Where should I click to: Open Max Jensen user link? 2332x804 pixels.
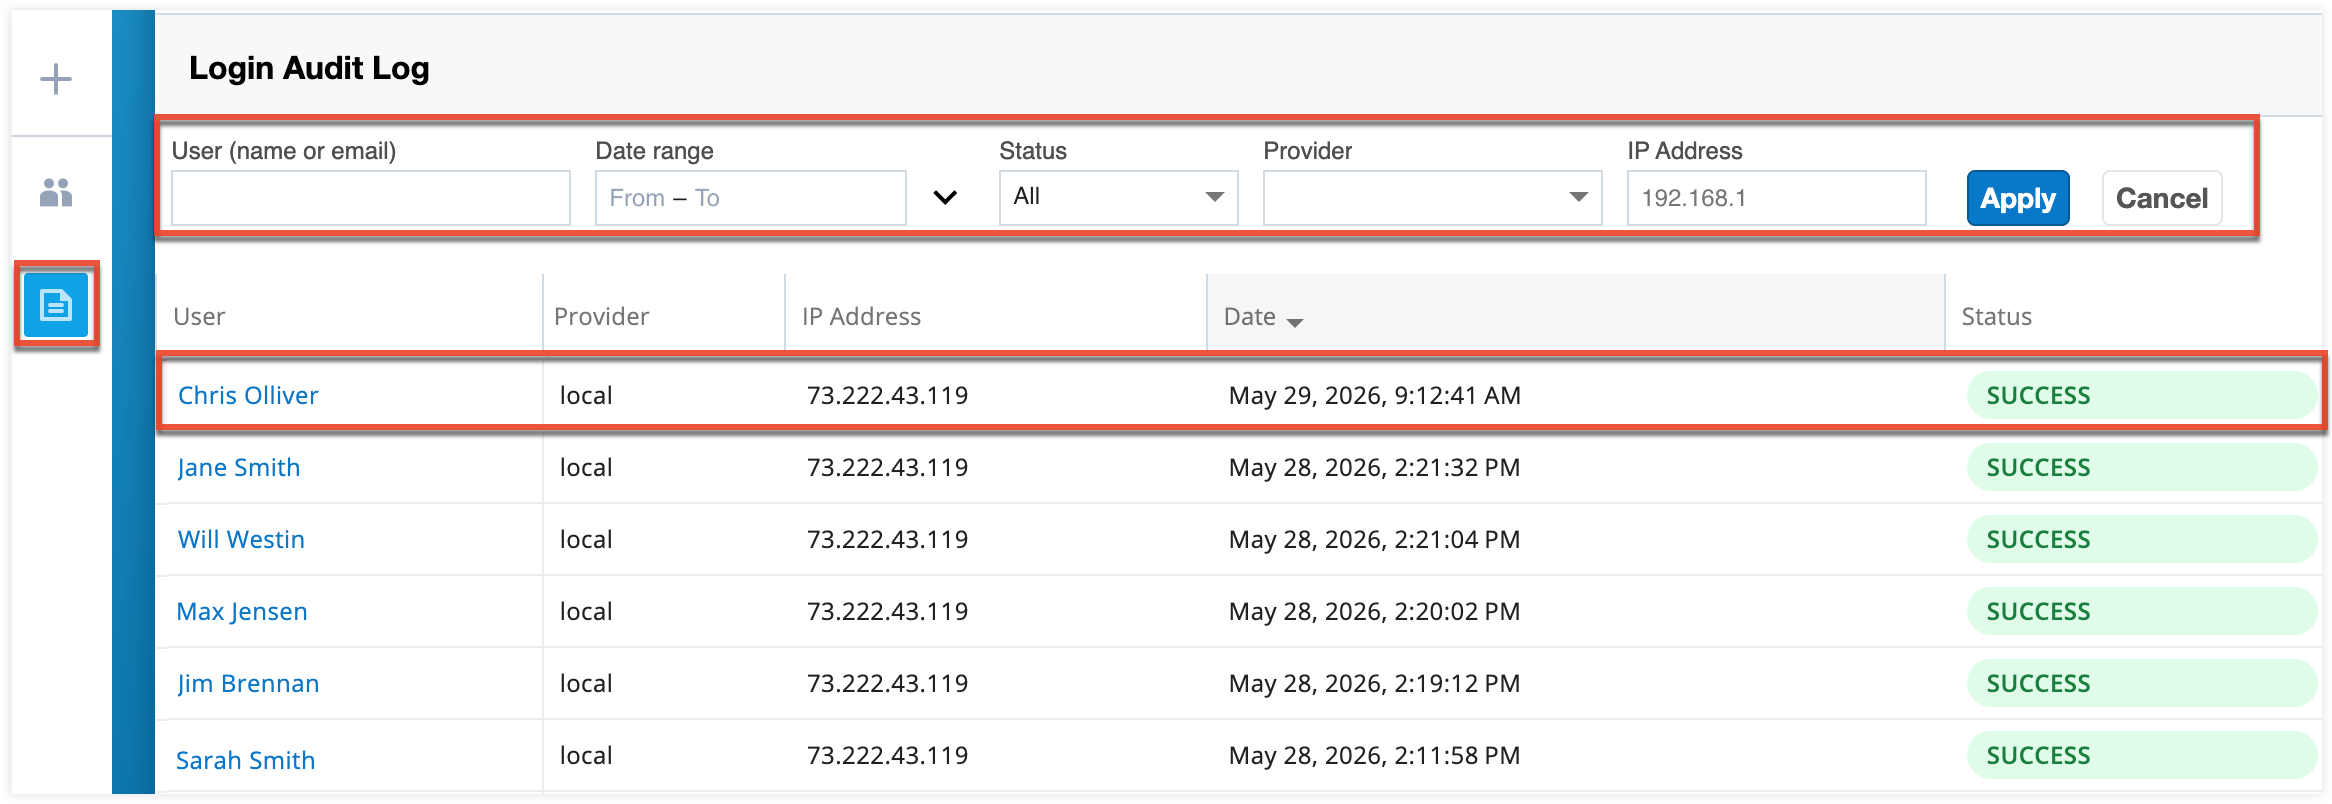[242, 611]
